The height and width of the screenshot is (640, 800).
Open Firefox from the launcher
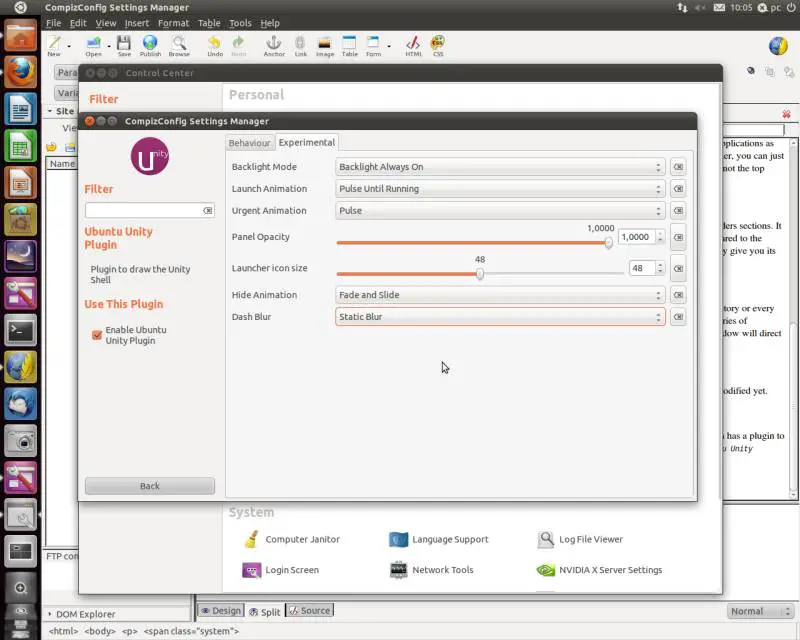coord(20,72)
